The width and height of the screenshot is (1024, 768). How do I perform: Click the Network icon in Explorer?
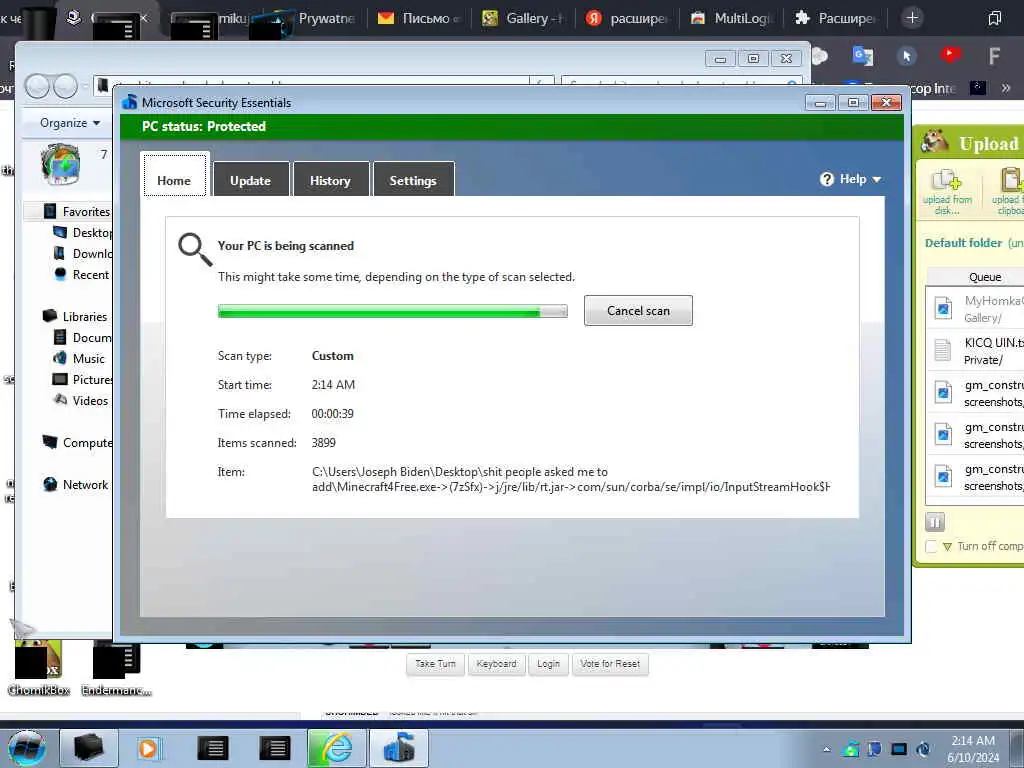pyautogui.click(x=50, y=484)
